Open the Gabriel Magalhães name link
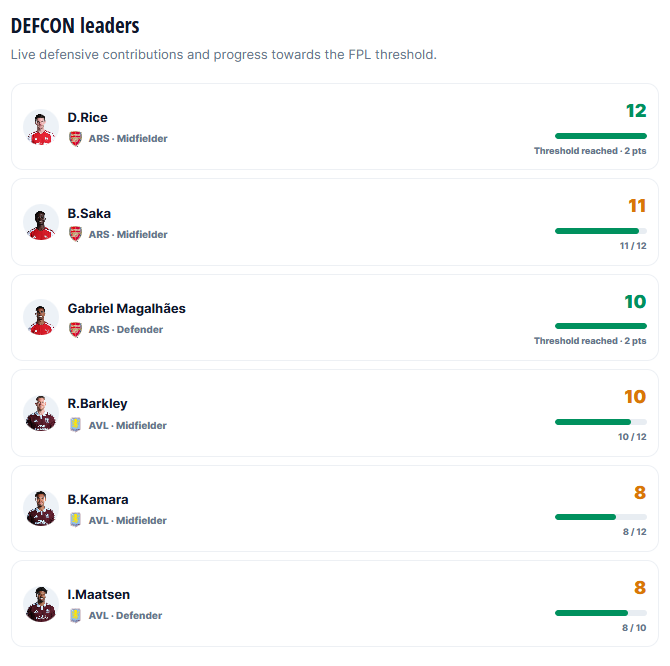Viewport: 670px width, 666px height. [x=126, y=308]
